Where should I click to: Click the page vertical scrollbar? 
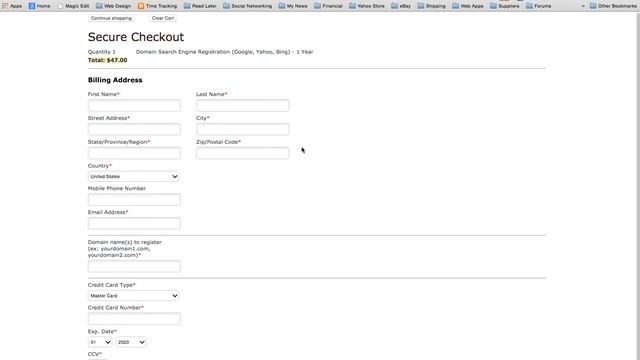coord(637,186)
